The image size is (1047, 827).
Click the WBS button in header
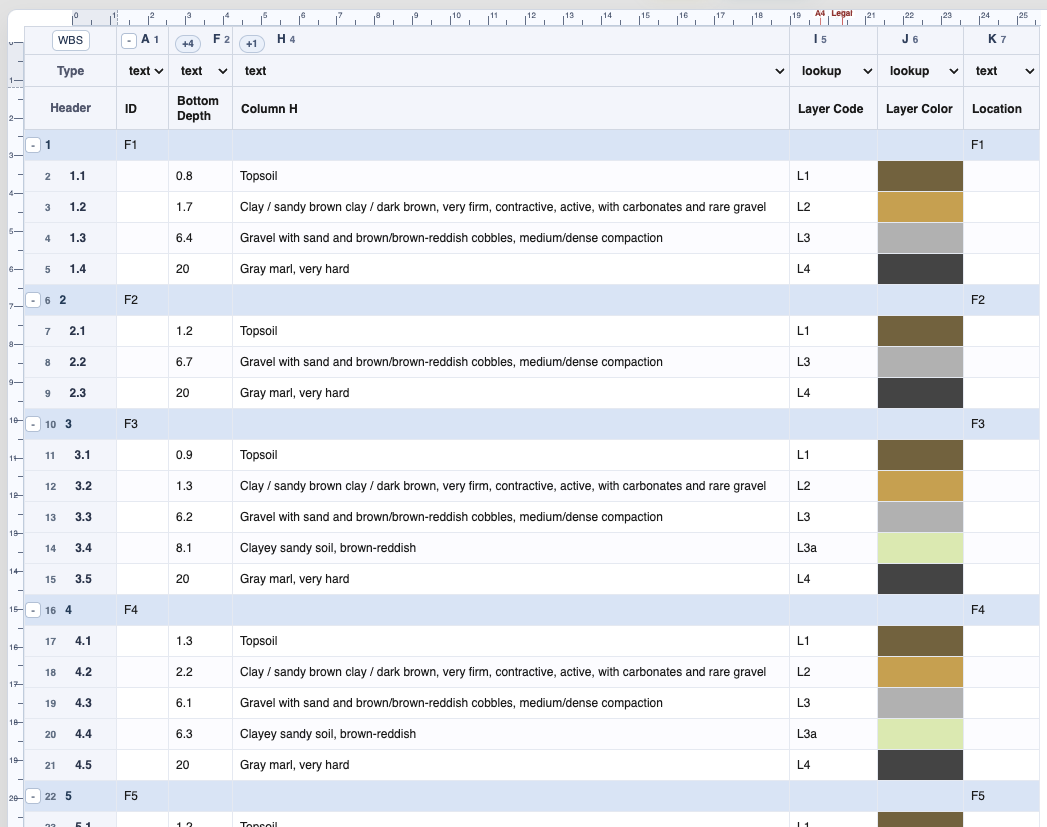click(x=70, y=40)
